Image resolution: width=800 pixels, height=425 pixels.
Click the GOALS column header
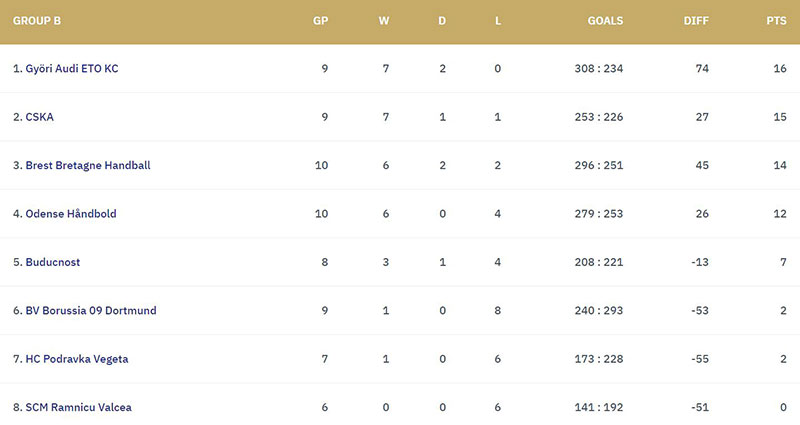click(x=605, y=21)
